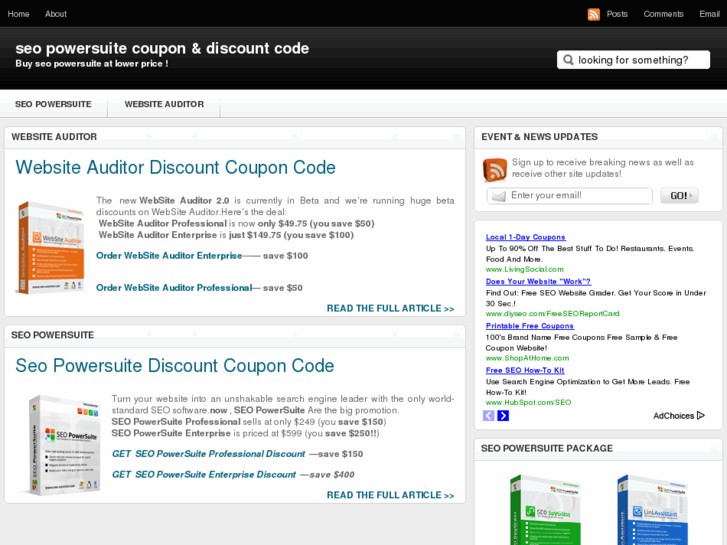Open the Email subscription link

pos(709,14)
